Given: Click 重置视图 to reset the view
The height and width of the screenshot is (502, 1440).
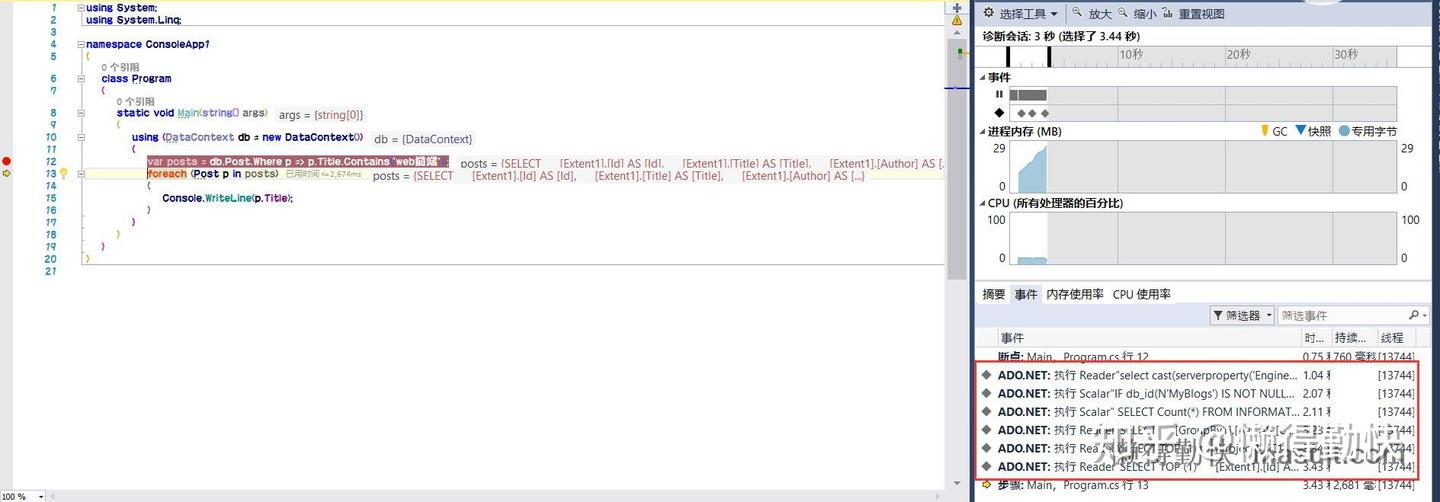Looking at the screenshot, I should click(x=1194, y=14).
